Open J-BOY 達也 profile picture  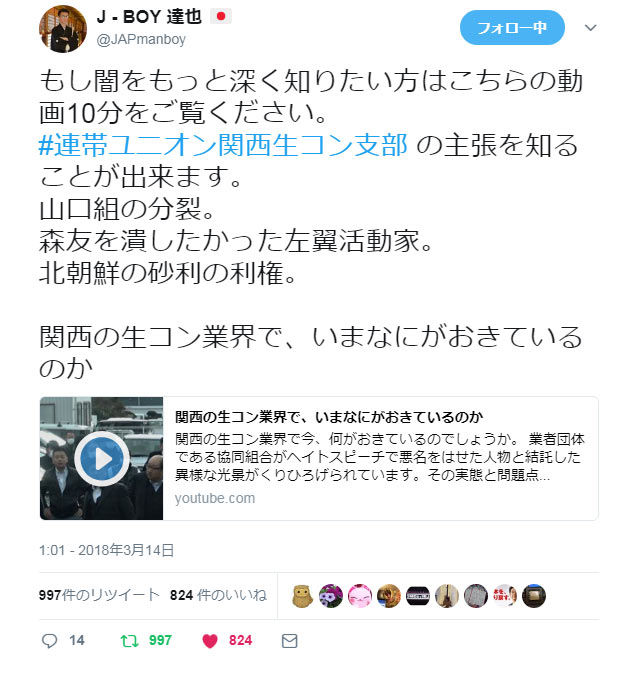pos(63,29)
